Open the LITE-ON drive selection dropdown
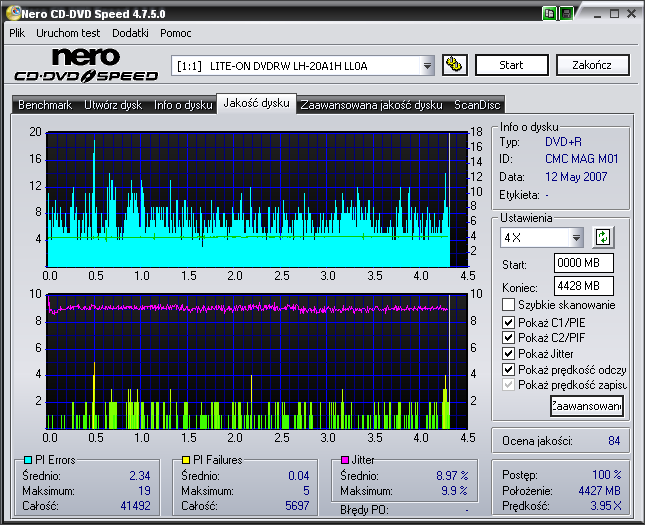Screen dimensions: 645x525 pyautogui.click(x=427, y=65)
